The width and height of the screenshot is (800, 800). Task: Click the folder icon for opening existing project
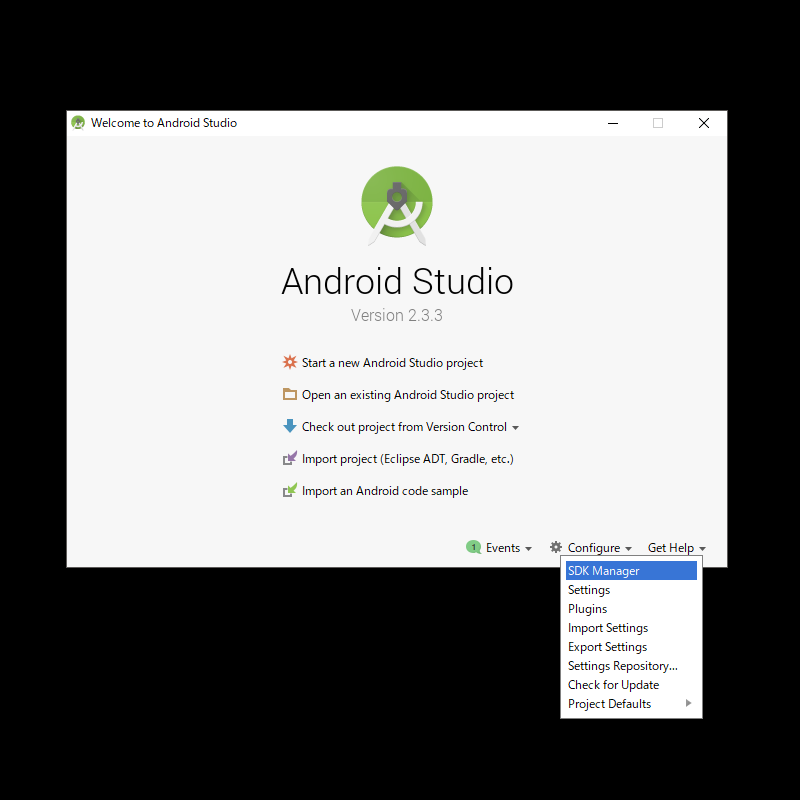[290, 394]
